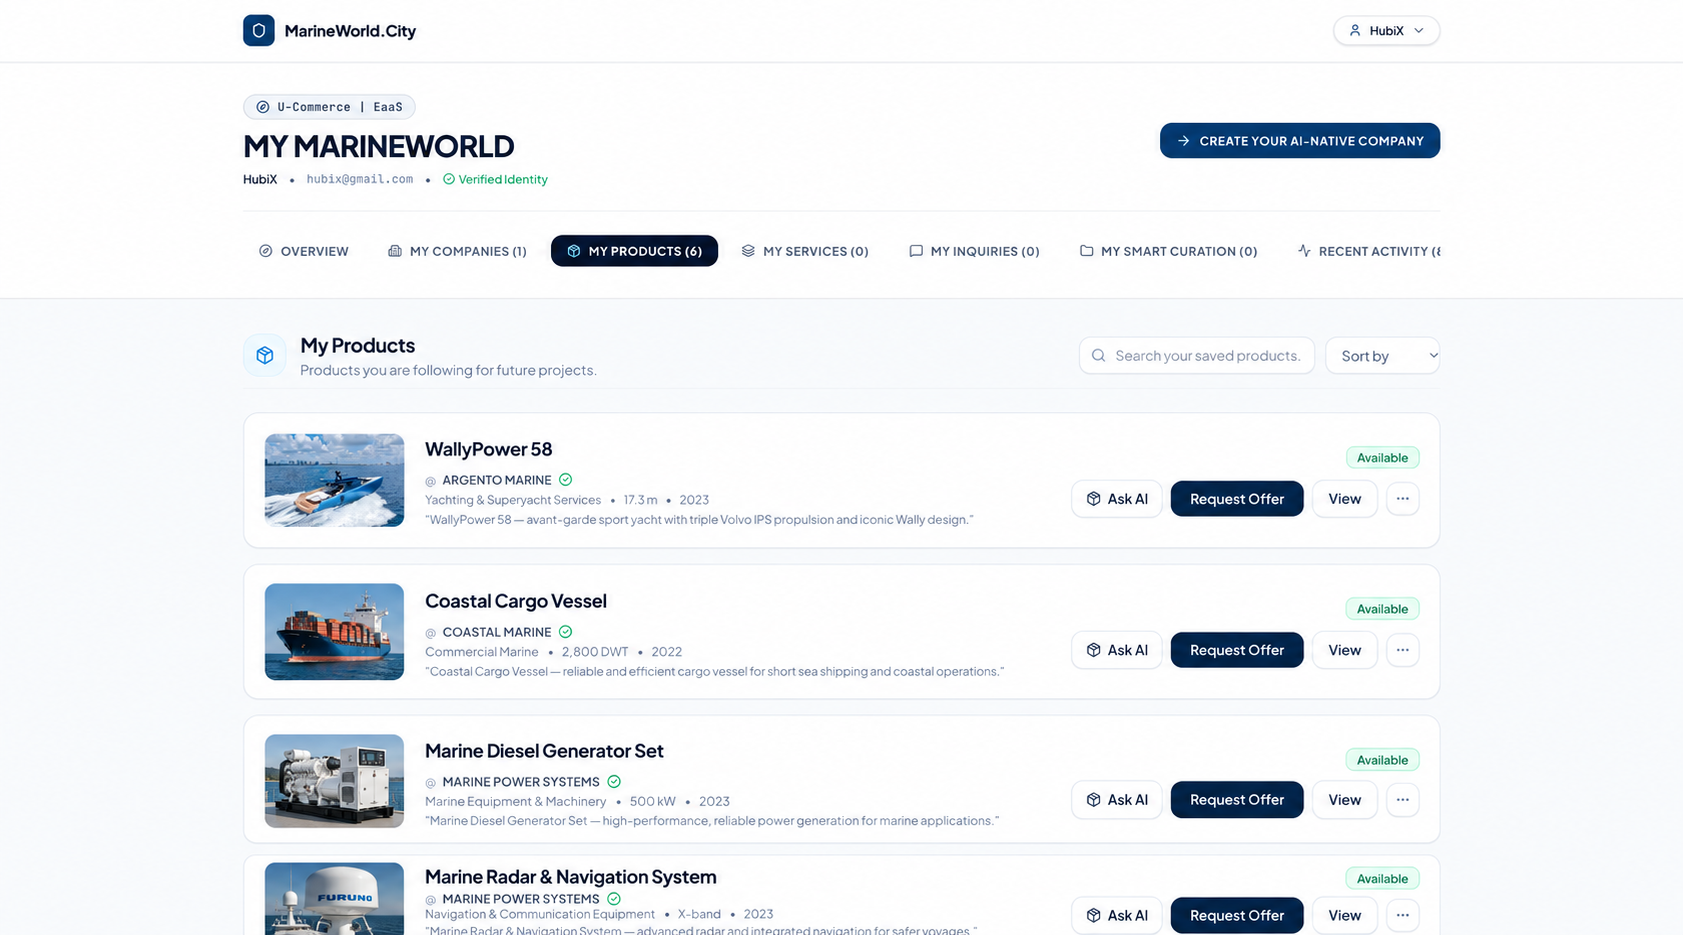Request Offer for Coastal Cargo Vessel
This screenshot has width=1683, height=935.
1237,650
